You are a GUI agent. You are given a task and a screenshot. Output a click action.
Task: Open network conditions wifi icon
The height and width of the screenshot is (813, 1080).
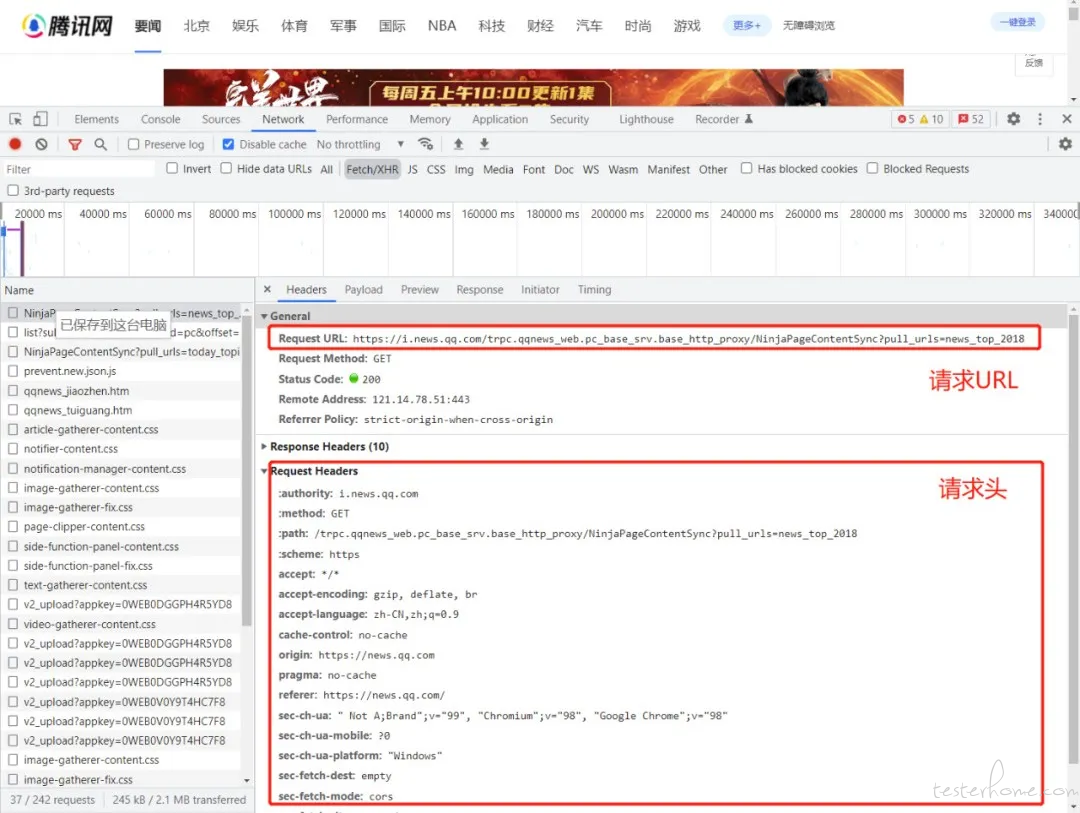coord(425,144)
